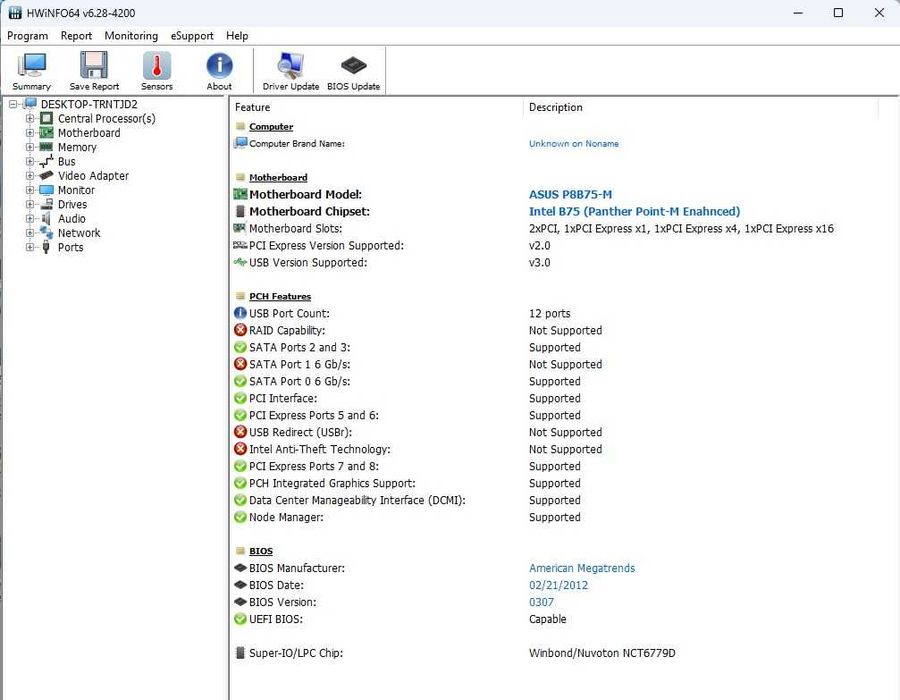The image size is (900, 700).
Task: Select the Motherboard tree item label
Action: tap(89, 133)
